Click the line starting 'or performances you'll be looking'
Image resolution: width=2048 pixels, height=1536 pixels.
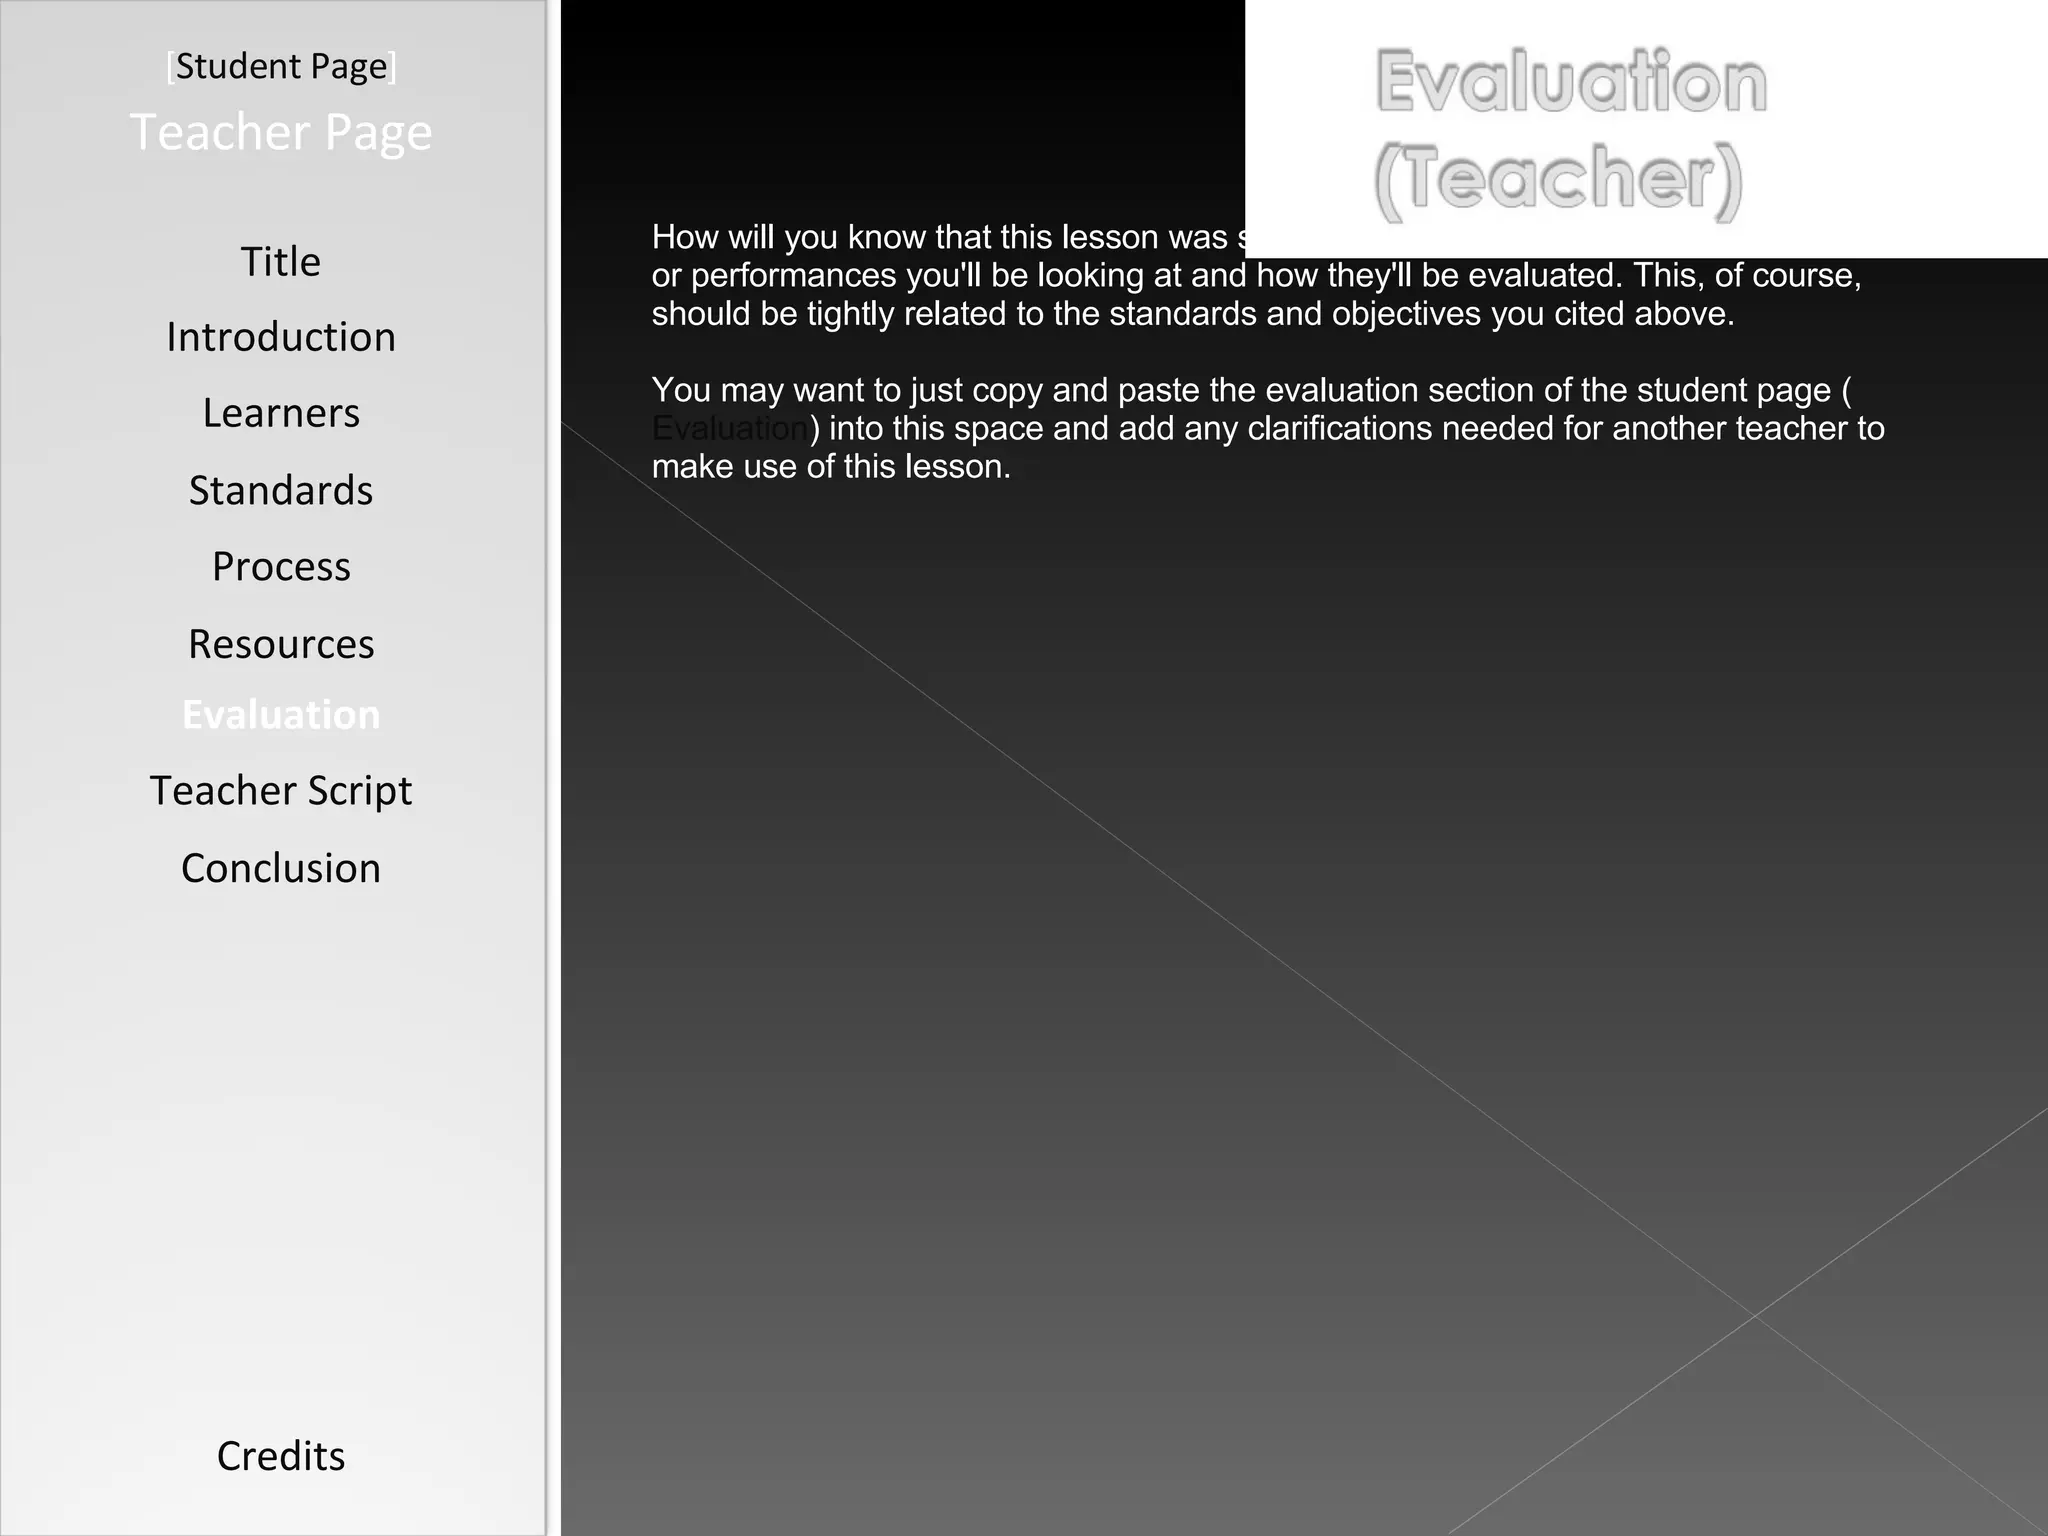coord(1255,276)
